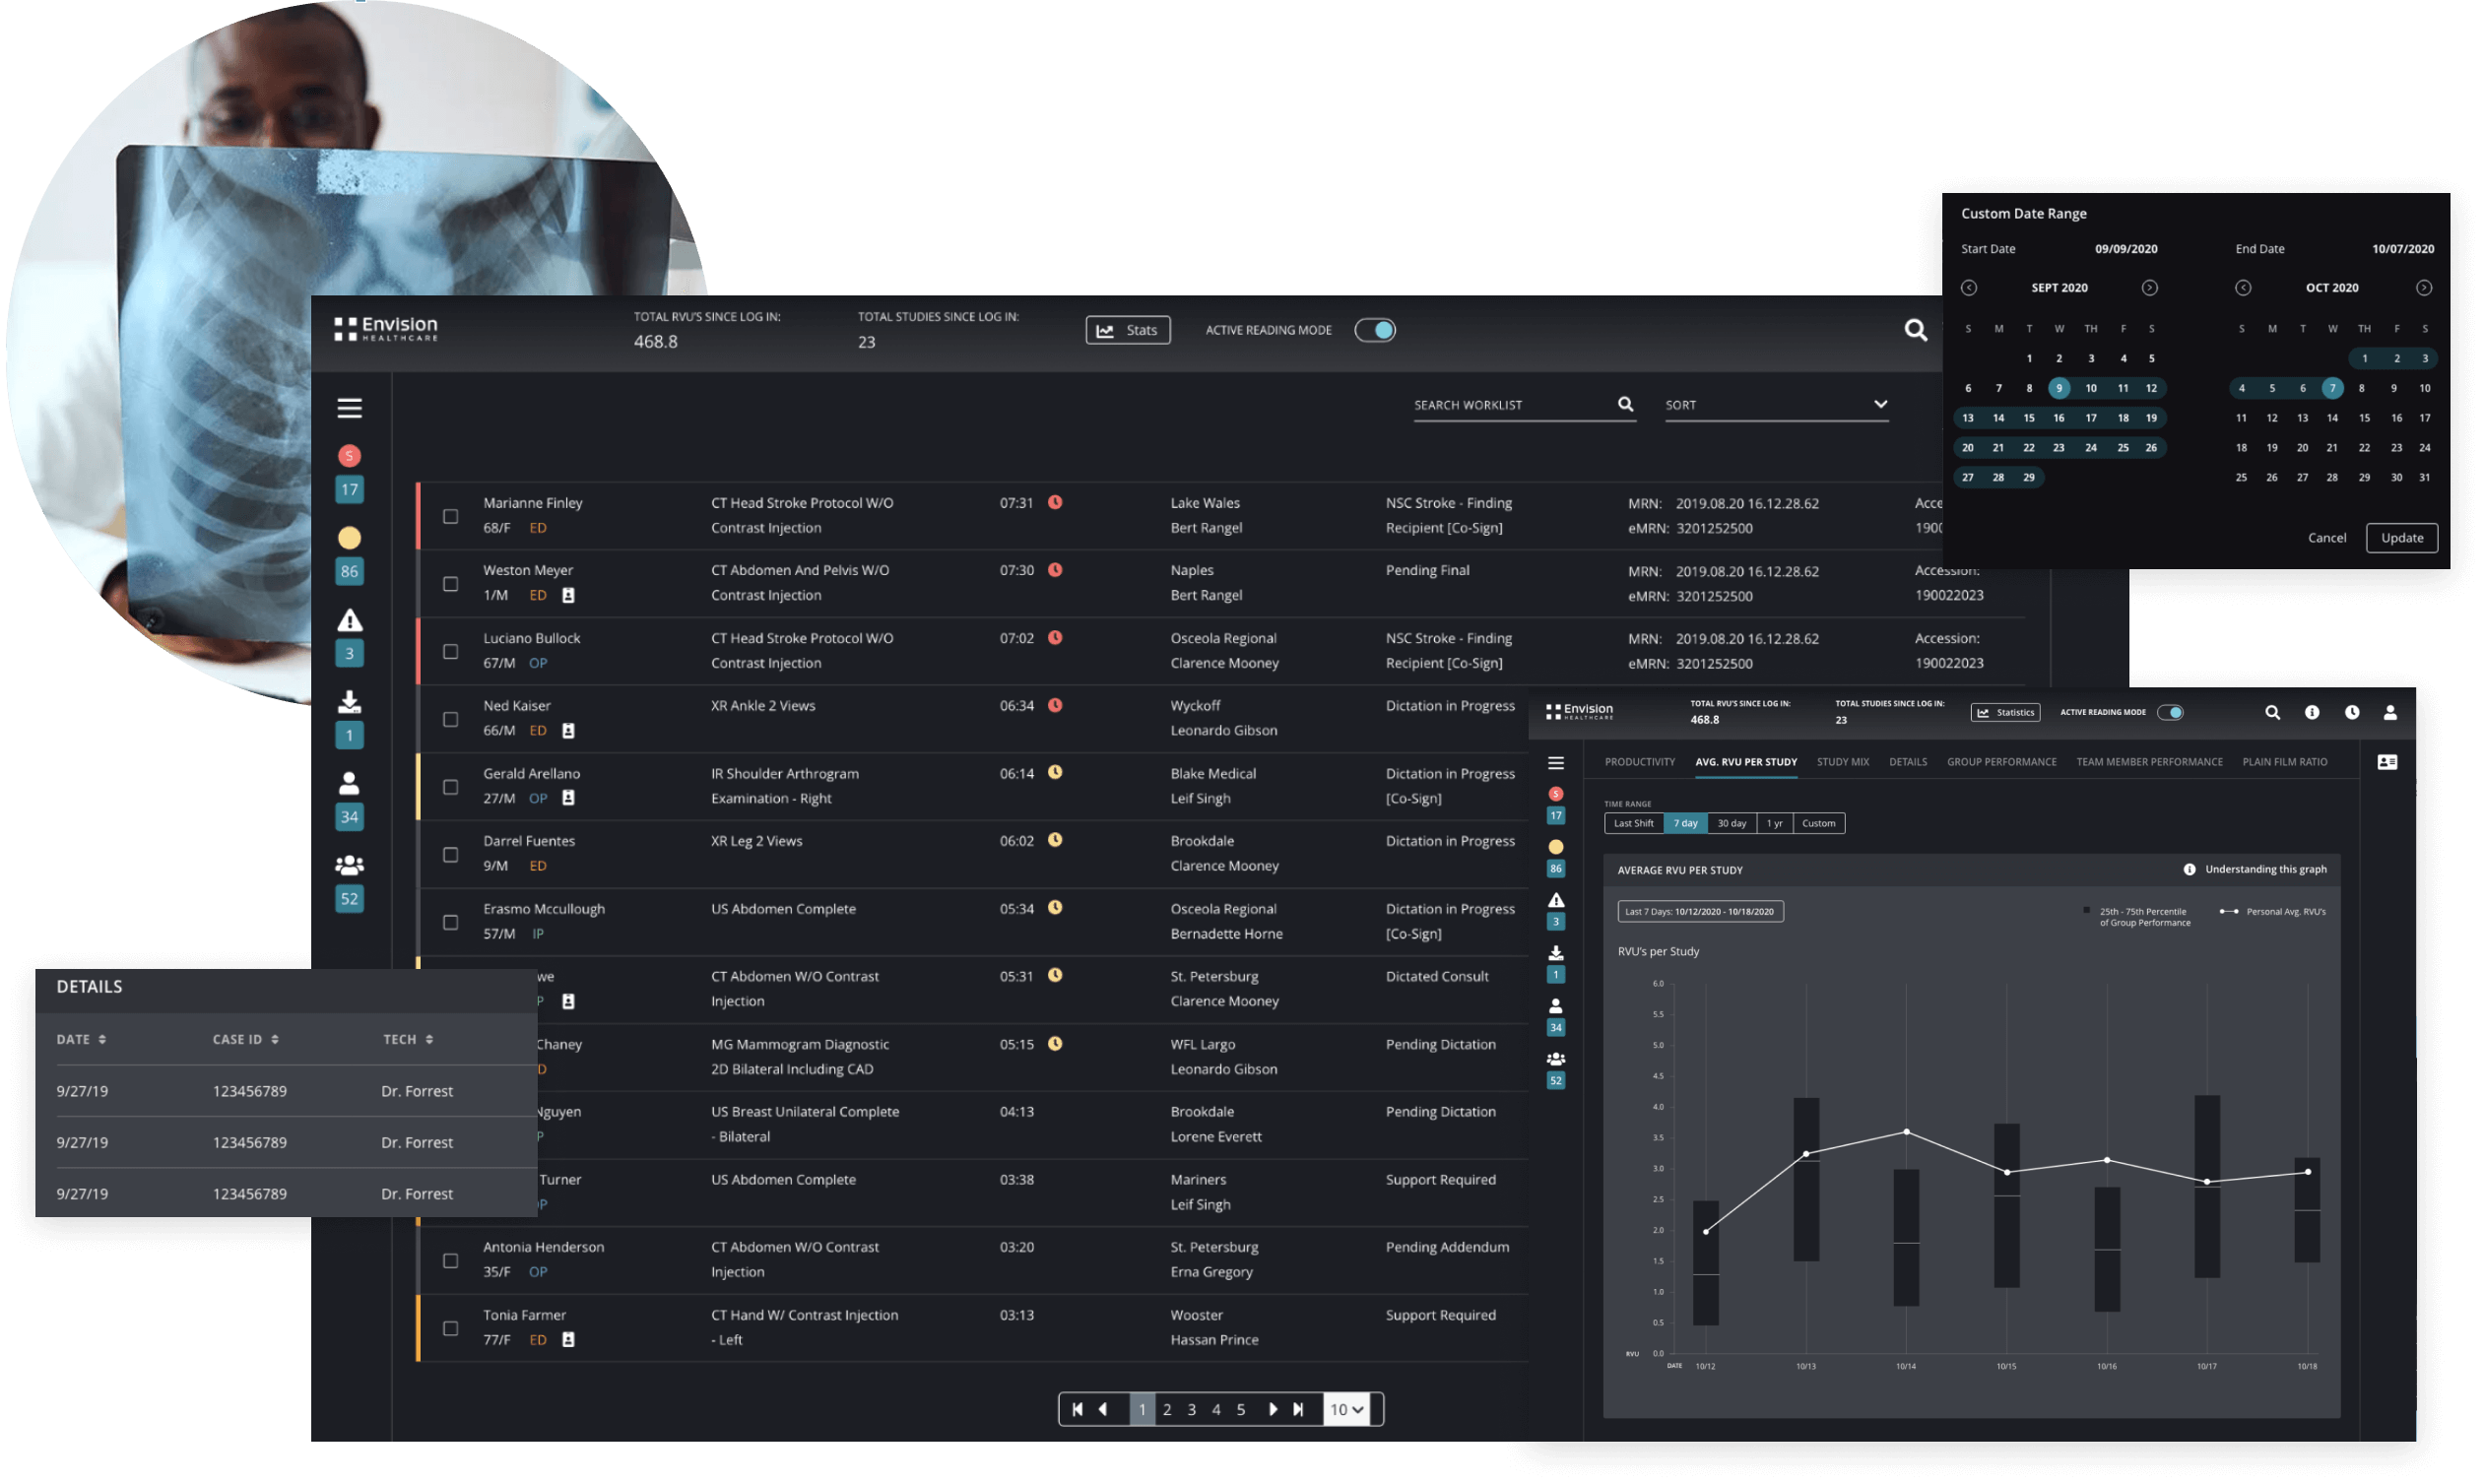
Task: Click the alert/warning icon in sidebar
Action: (x=348, y=627)
